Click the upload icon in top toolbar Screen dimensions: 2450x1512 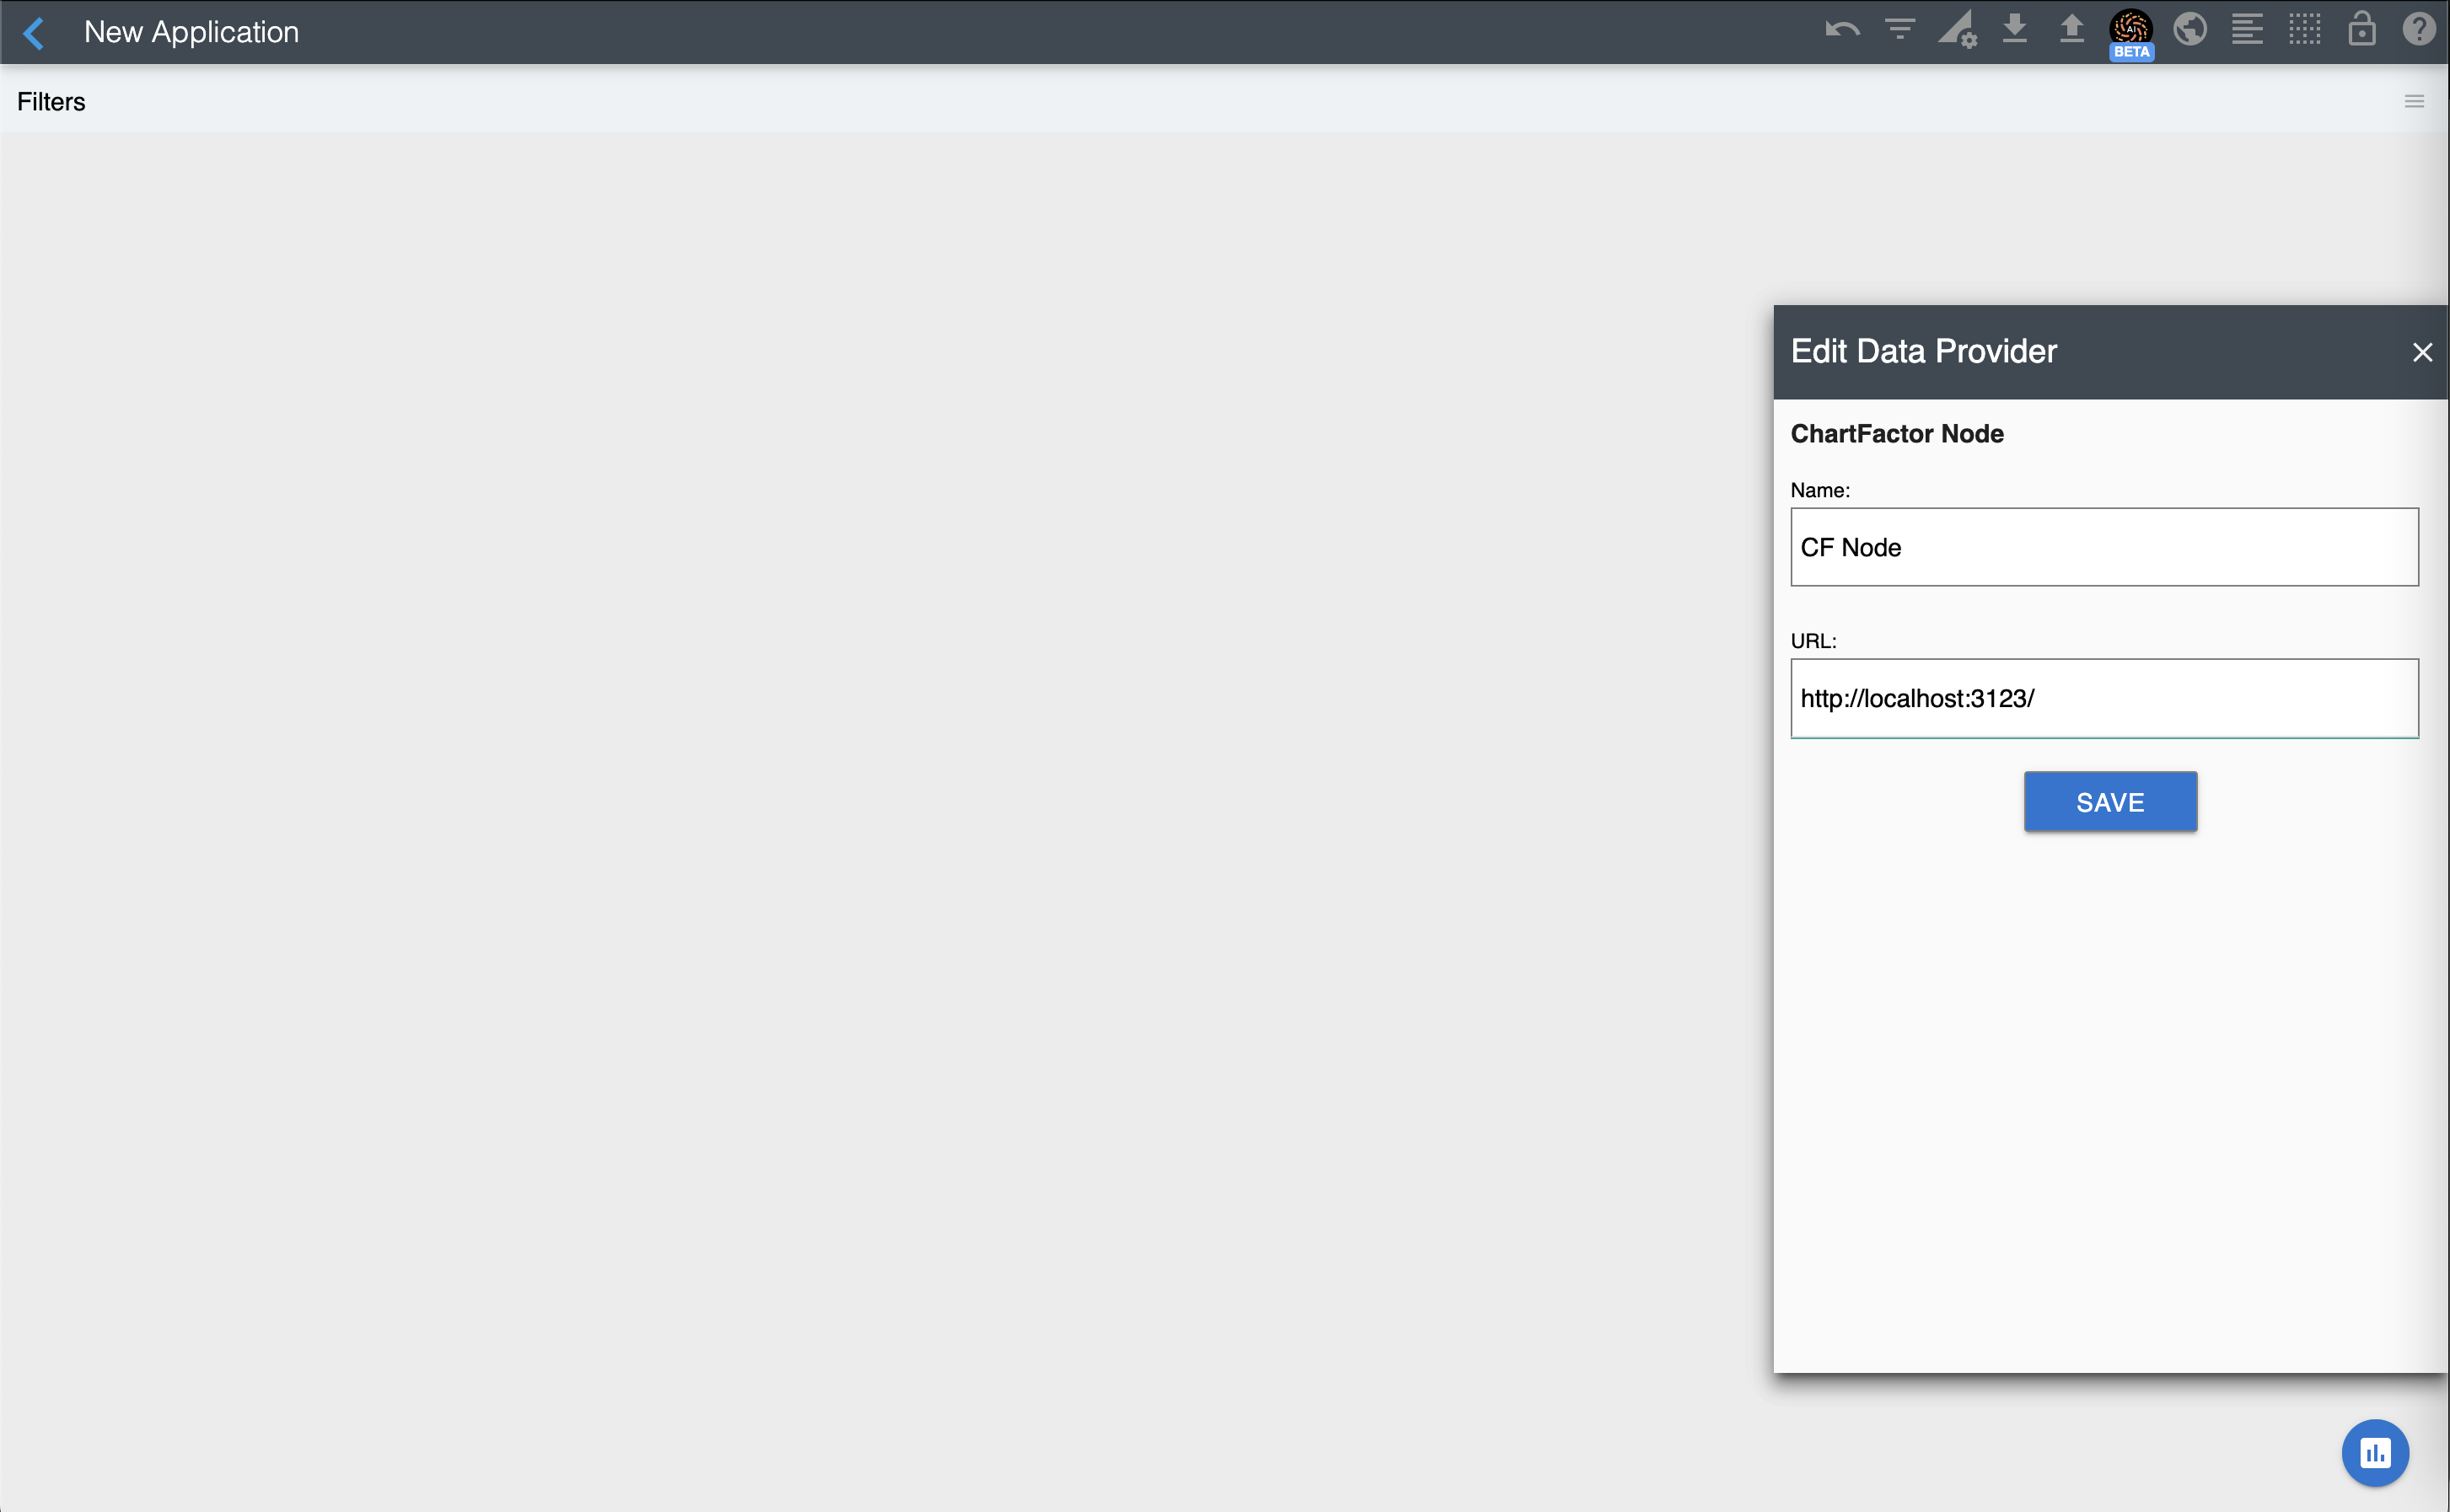click(2072, 30)
